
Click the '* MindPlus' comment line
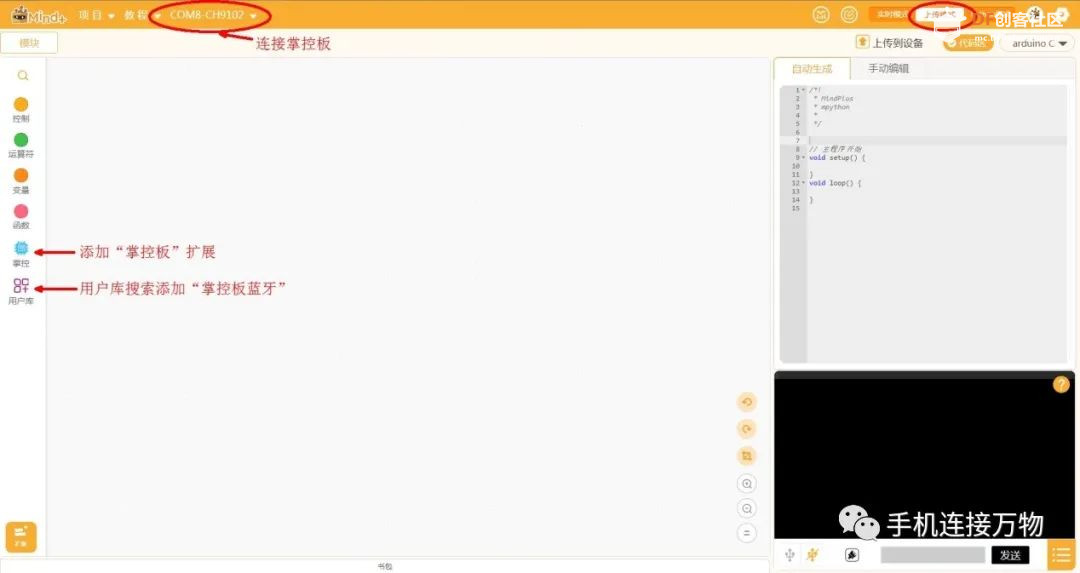pos(833,98)
